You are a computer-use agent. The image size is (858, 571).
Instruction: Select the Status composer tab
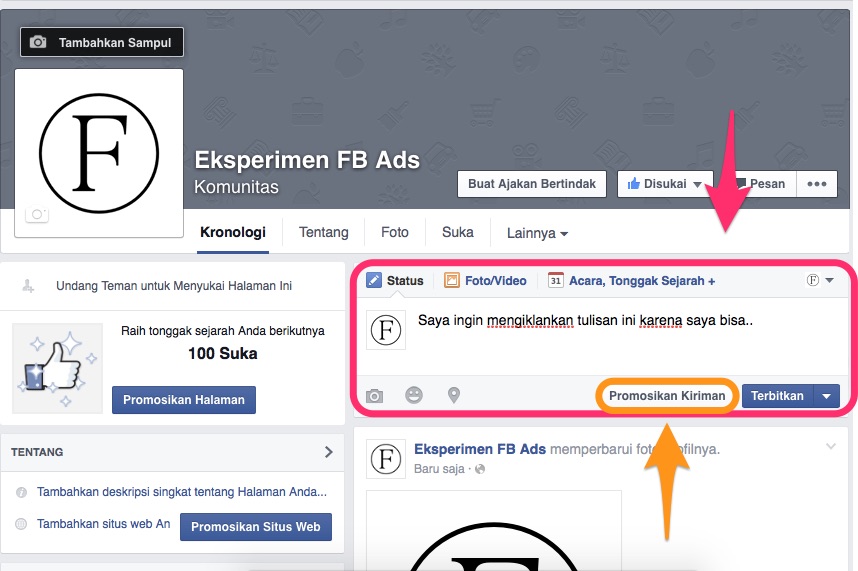(395, 281)
